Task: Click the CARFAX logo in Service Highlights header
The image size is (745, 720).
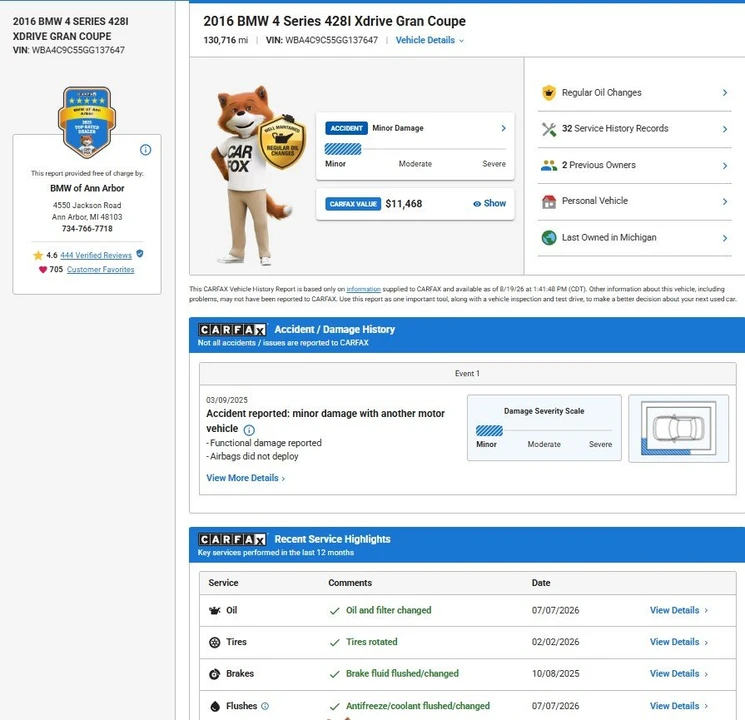Action: [x=232, y=539]
